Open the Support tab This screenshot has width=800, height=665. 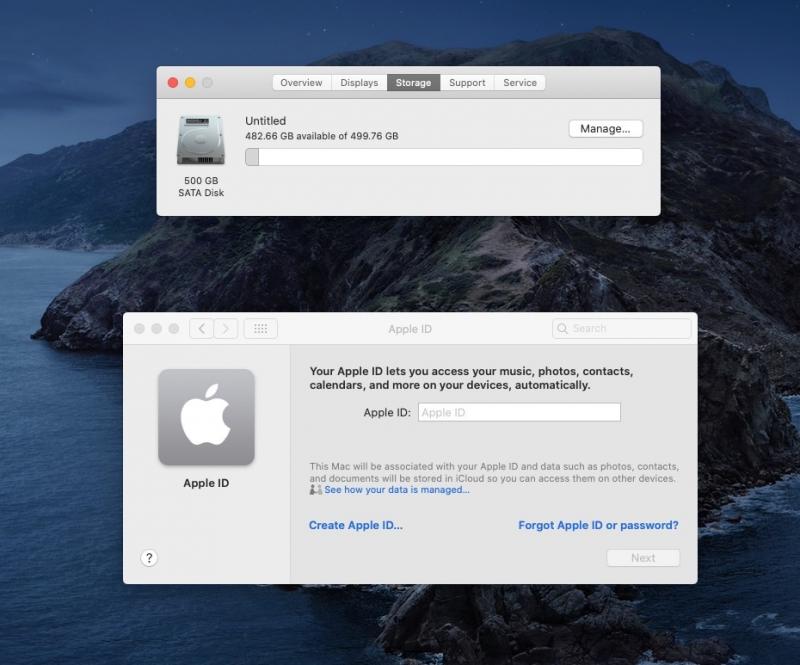pos(467,83)
